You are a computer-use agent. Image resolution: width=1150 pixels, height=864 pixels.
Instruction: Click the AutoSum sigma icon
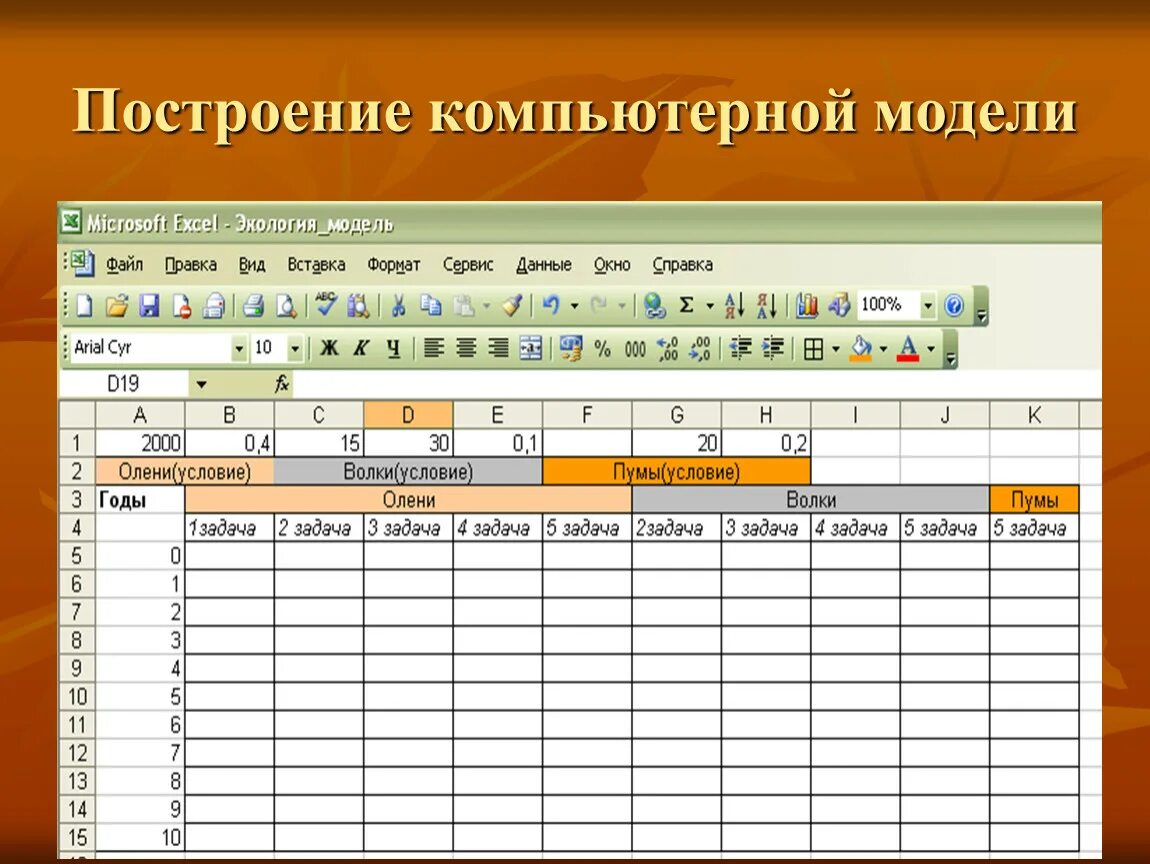(x=686, y=305)
